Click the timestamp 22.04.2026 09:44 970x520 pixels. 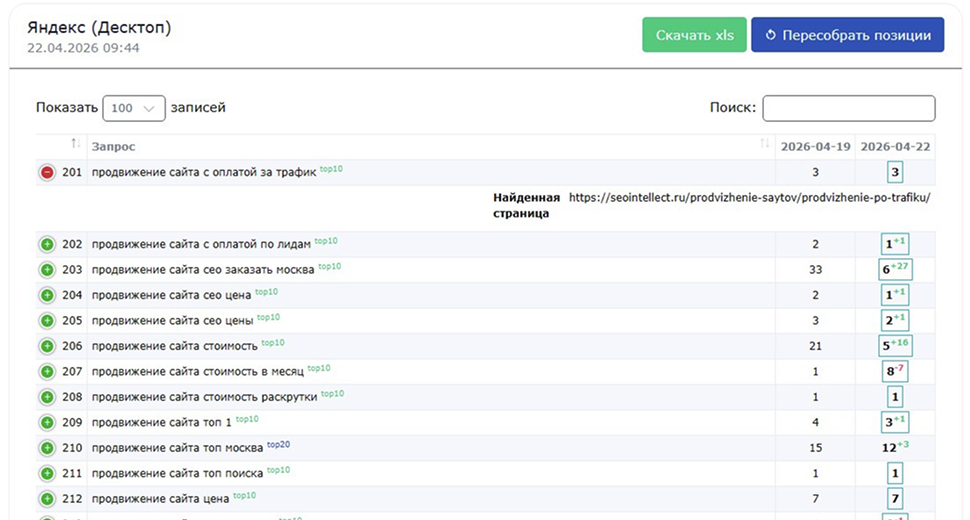[x=83, y=48]
